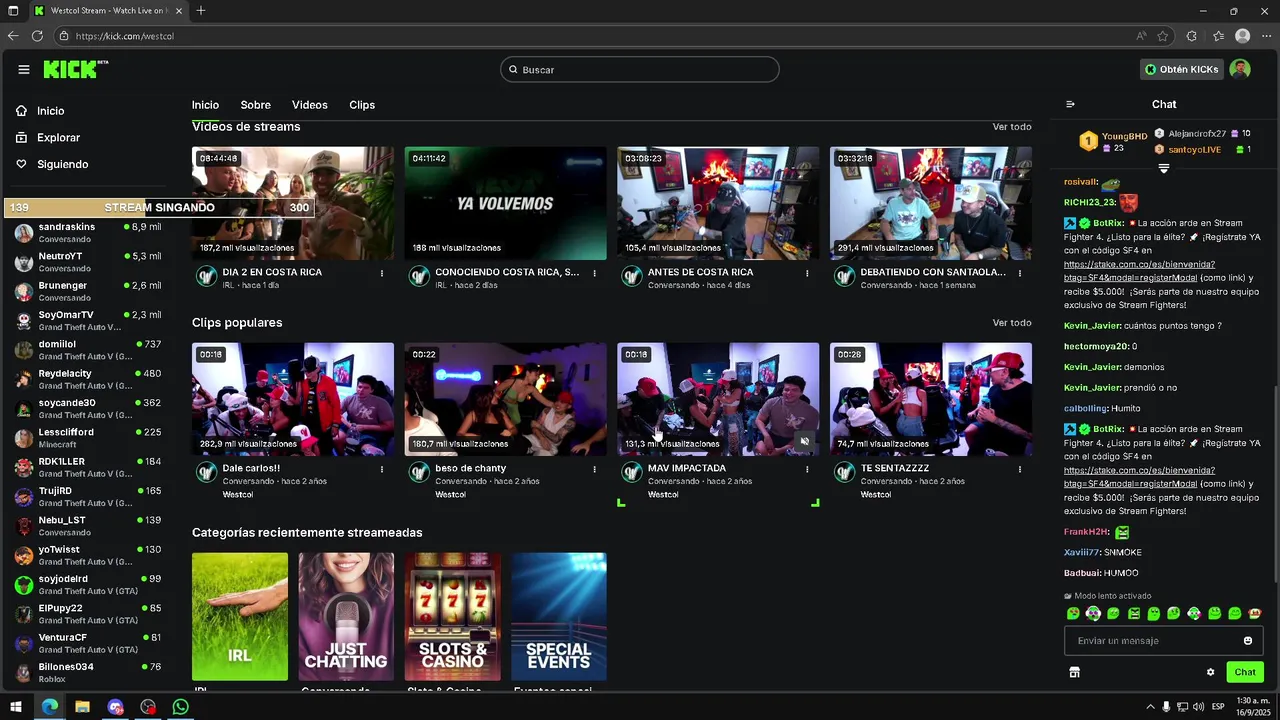1280x720 pixels.
Task: Unmute the MAV IMPACTADA clip preview
Action: point(804,441)
